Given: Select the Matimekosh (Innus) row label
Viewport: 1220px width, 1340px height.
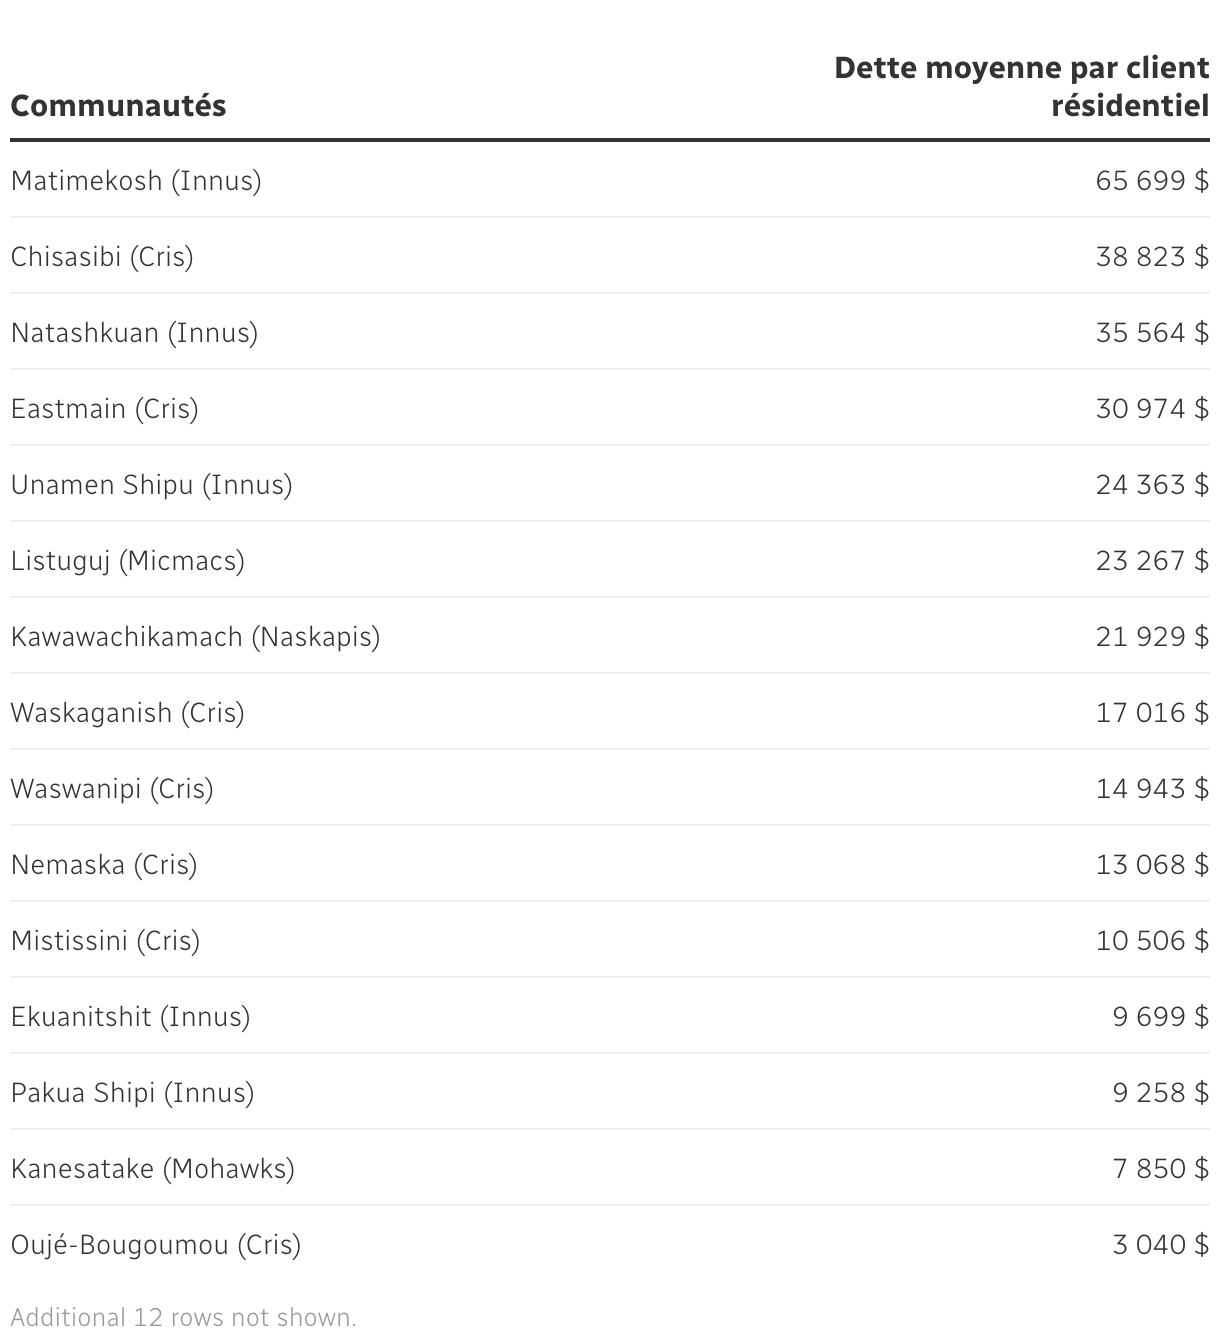Looking at the screenshot, I should (136, 181).
